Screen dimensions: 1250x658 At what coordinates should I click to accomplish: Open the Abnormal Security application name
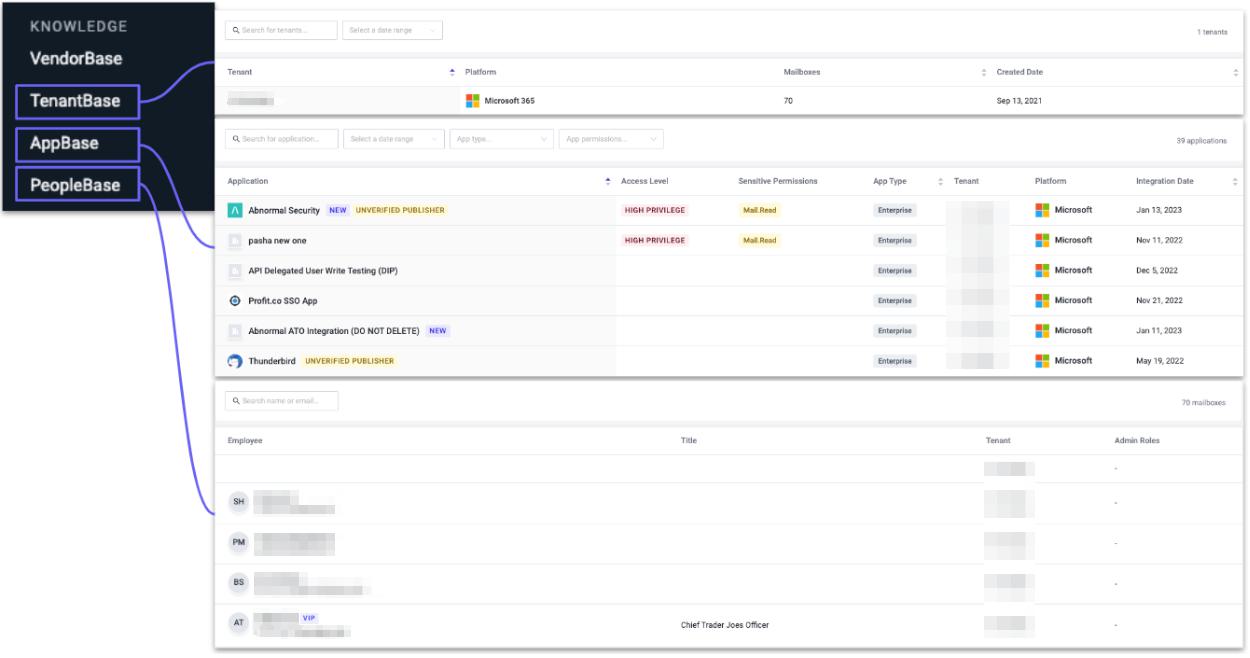pos(284,210)
